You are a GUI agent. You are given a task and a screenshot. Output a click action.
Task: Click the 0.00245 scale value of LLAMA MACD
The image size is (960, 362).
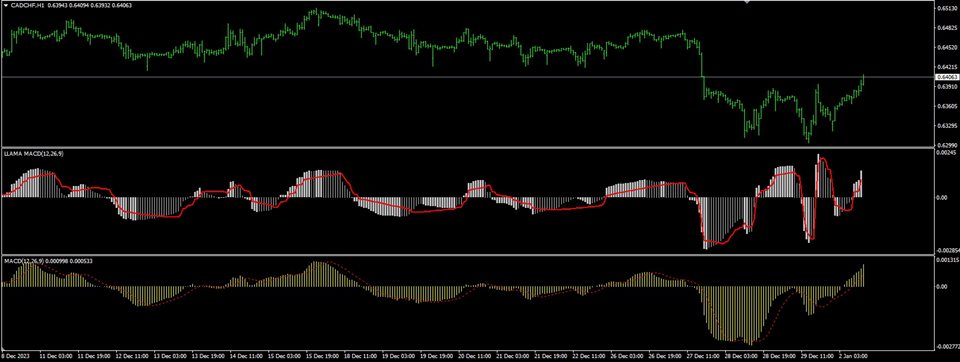pos(946,153)
